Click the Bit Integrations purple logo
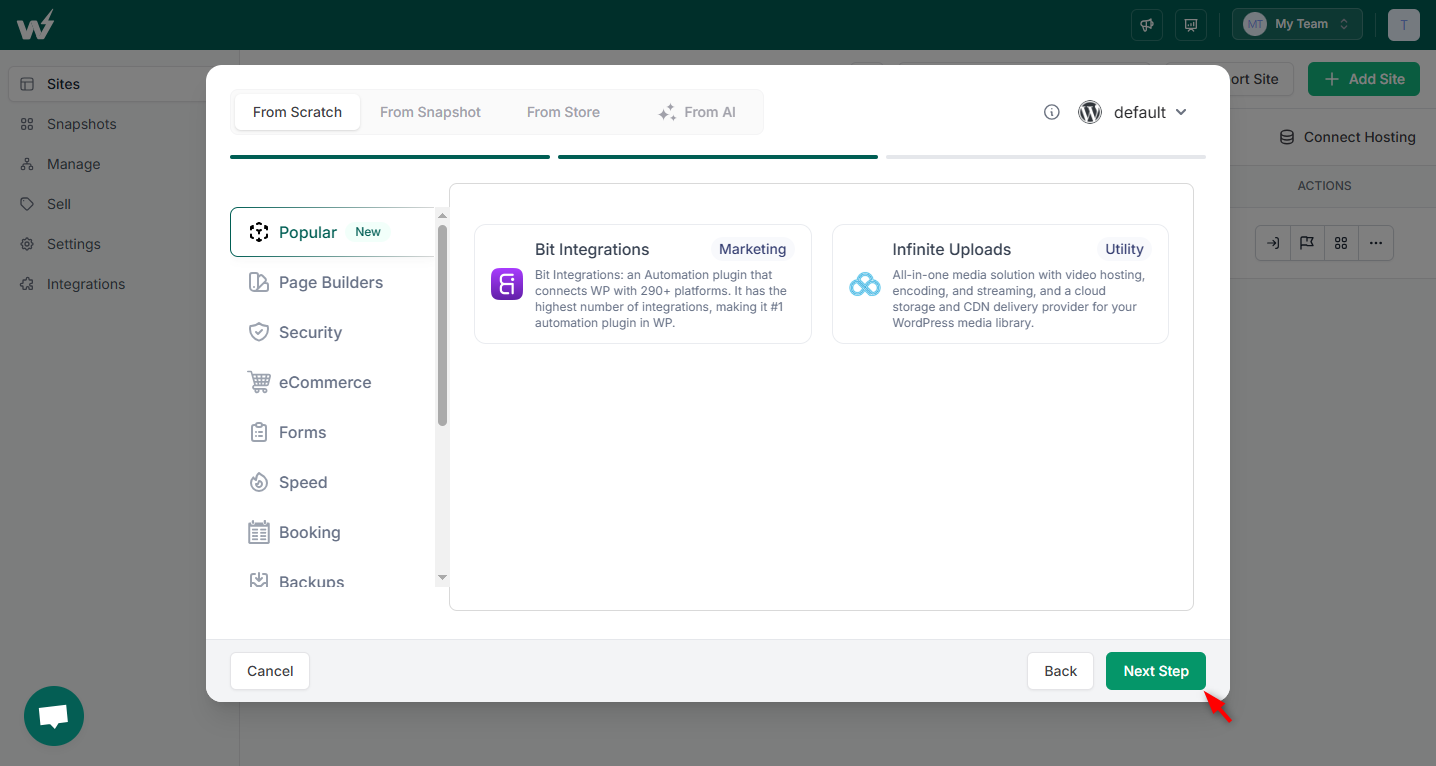 [507, 284]
